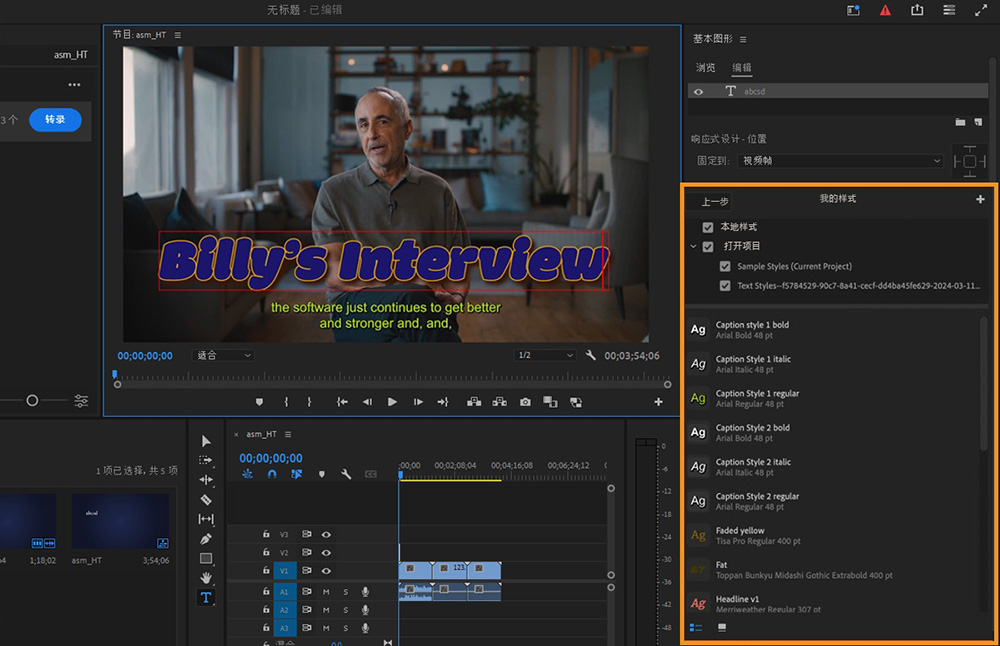The height and width of the screenshot is (646, 1000).
Task: Select the Type tool
Action: click(x=206, y=598)
